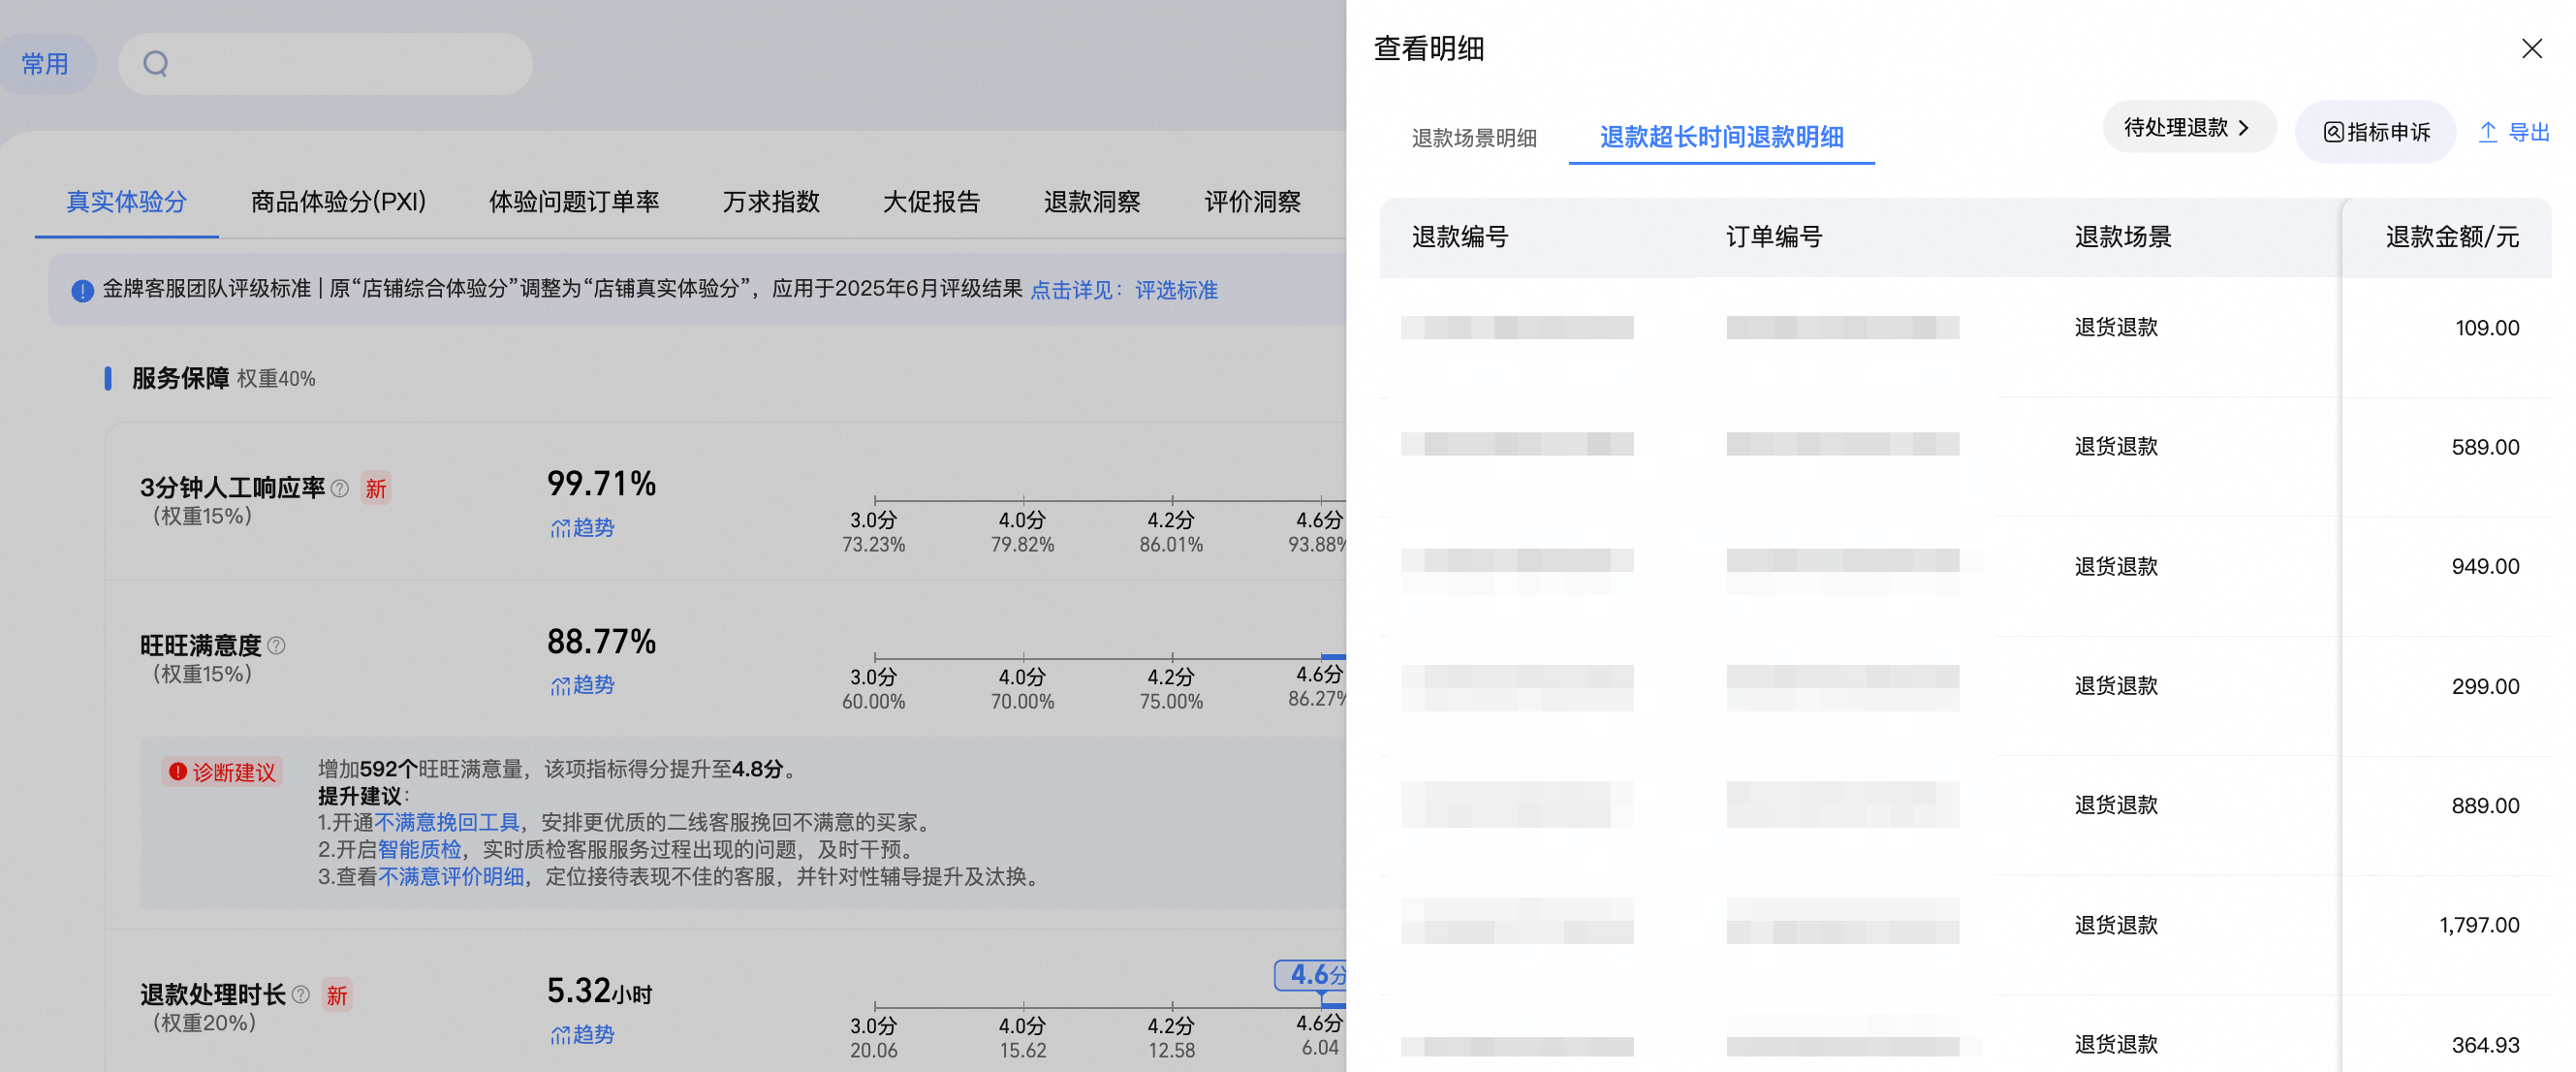Open the 大促报告 tab

tap(931, 201)
